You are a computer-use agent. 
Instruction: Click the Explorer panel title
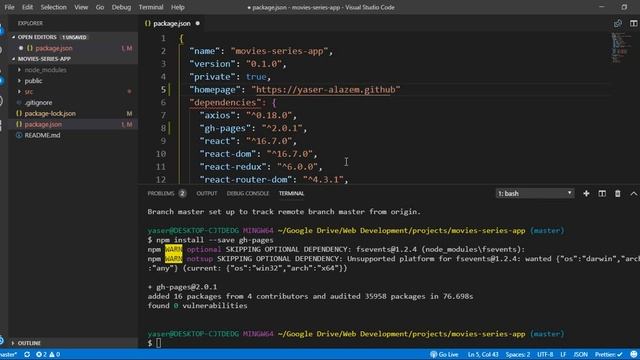pos(30,23)
